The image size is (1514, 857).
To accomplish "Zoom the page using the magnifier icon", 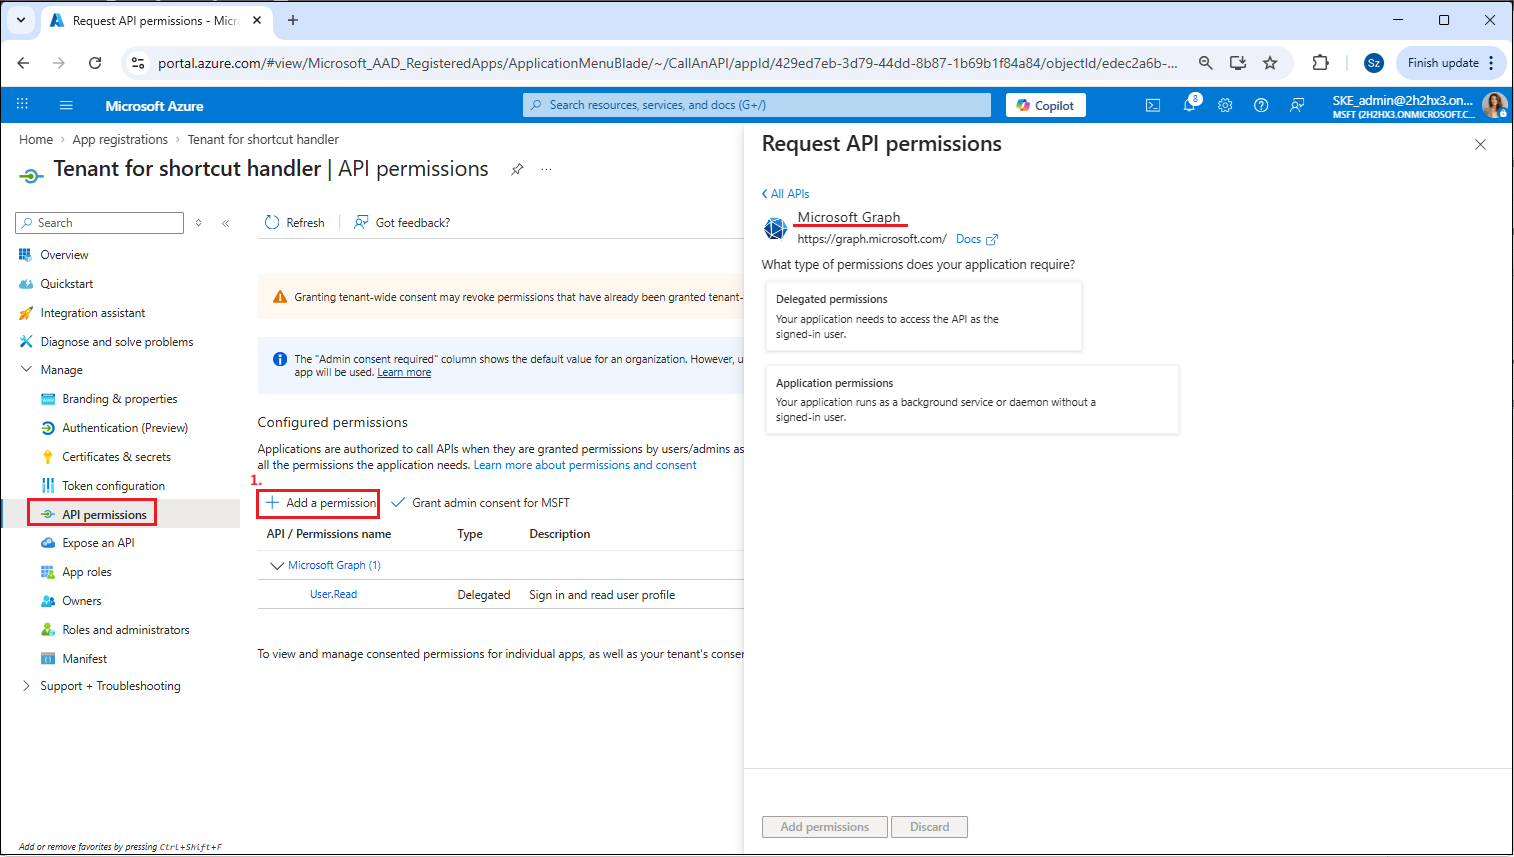I will tap(1206, 63).
